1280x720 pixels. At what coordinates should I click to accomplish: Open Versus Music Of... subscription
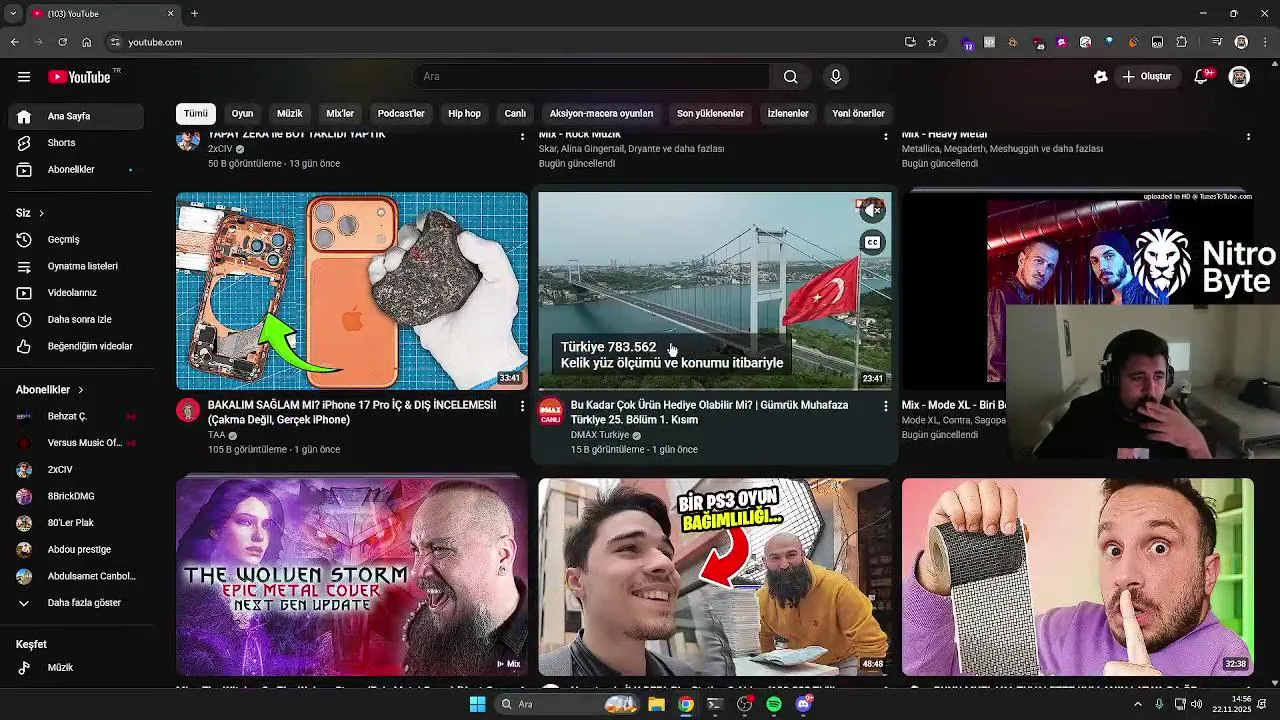pyautogui.click(x=76, y=443)
